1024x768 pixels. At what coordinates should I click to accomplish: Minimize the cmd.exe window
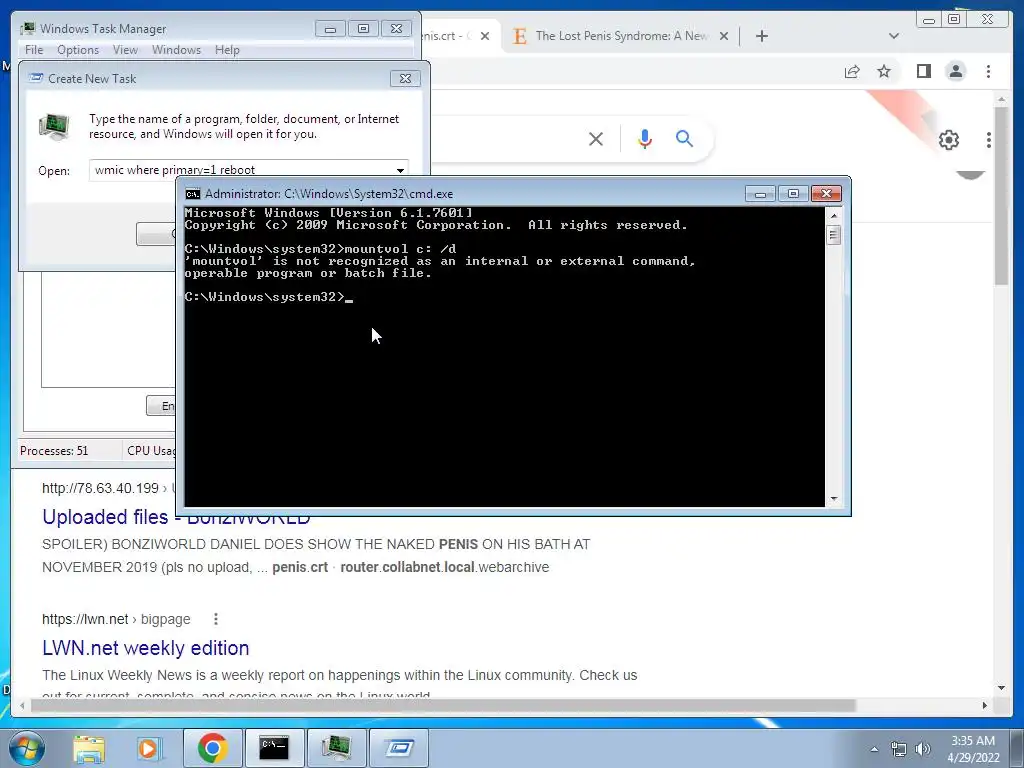click(760, 194)
